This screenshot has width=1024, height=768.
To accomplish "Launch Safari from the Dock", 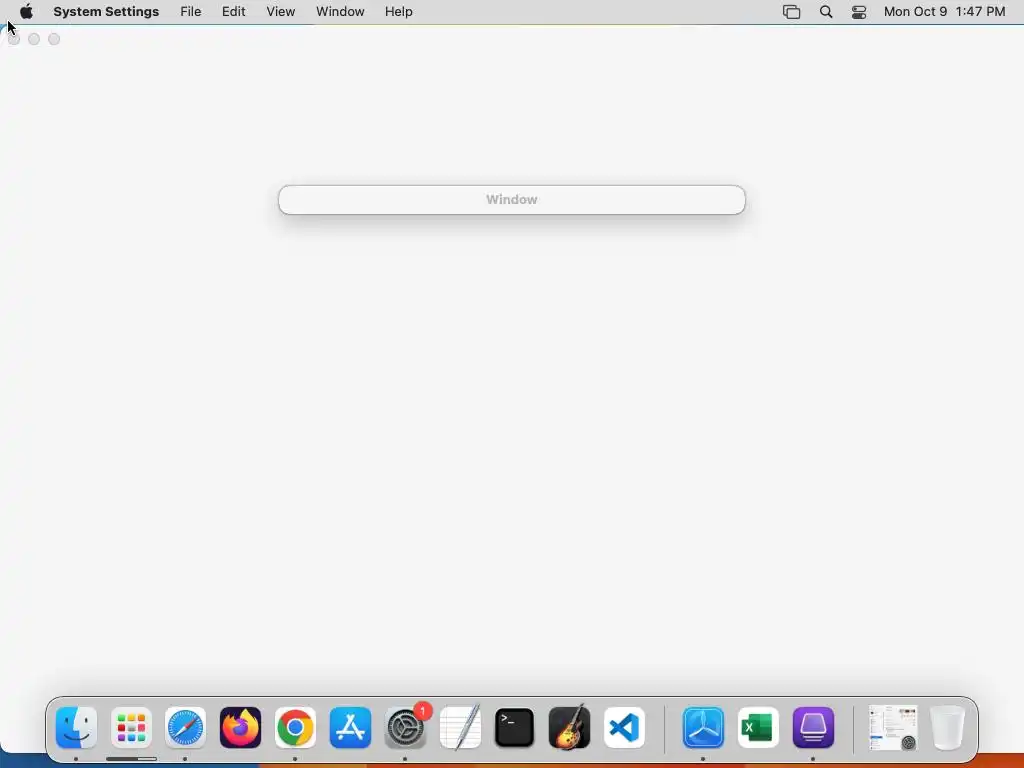I will click(x=185, y=728).
